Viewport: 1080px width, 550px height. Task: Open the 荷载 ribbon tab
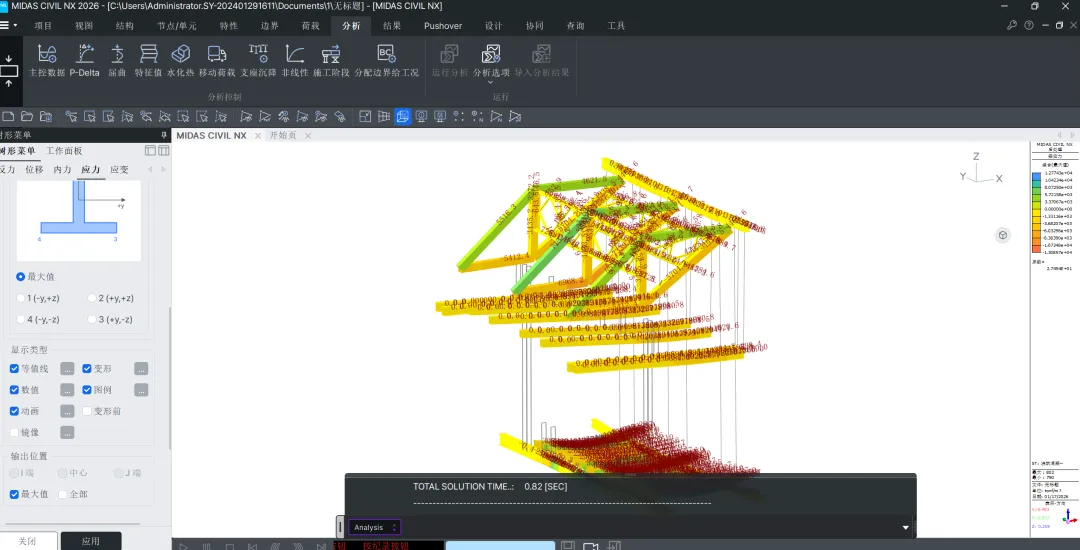[311, 26]
